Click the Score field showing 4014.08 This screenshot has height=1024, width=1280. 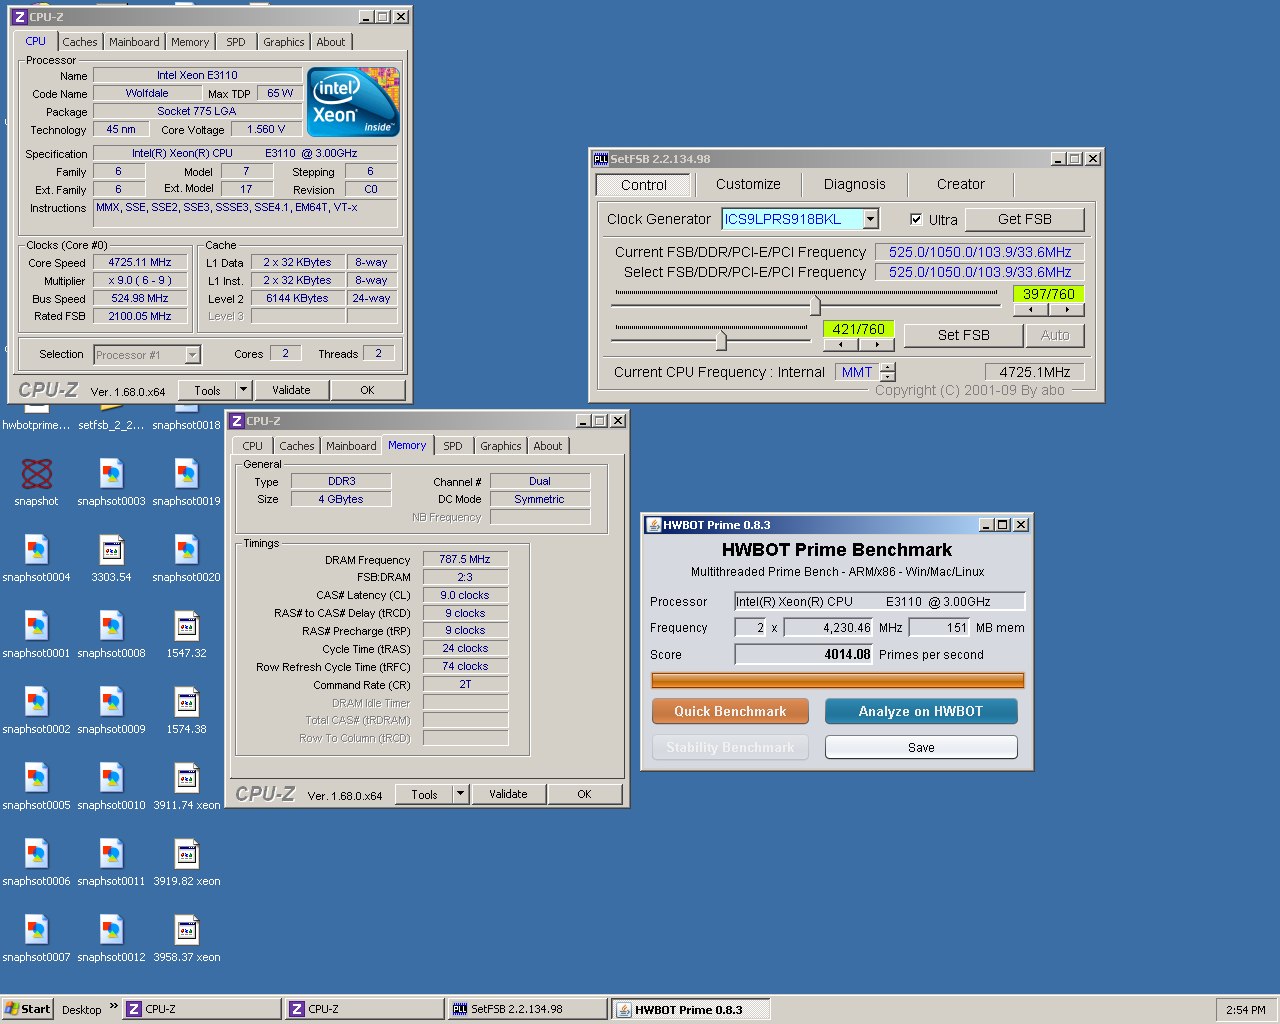804,654
